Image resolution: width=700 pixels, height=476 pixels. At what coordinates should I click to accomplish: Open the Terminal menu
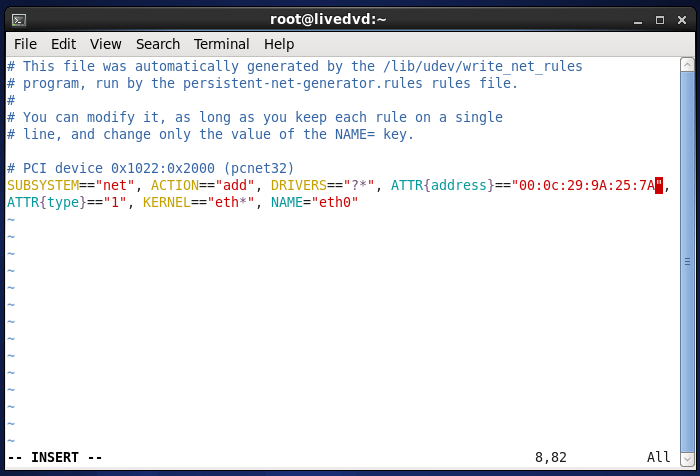(221, 44)
